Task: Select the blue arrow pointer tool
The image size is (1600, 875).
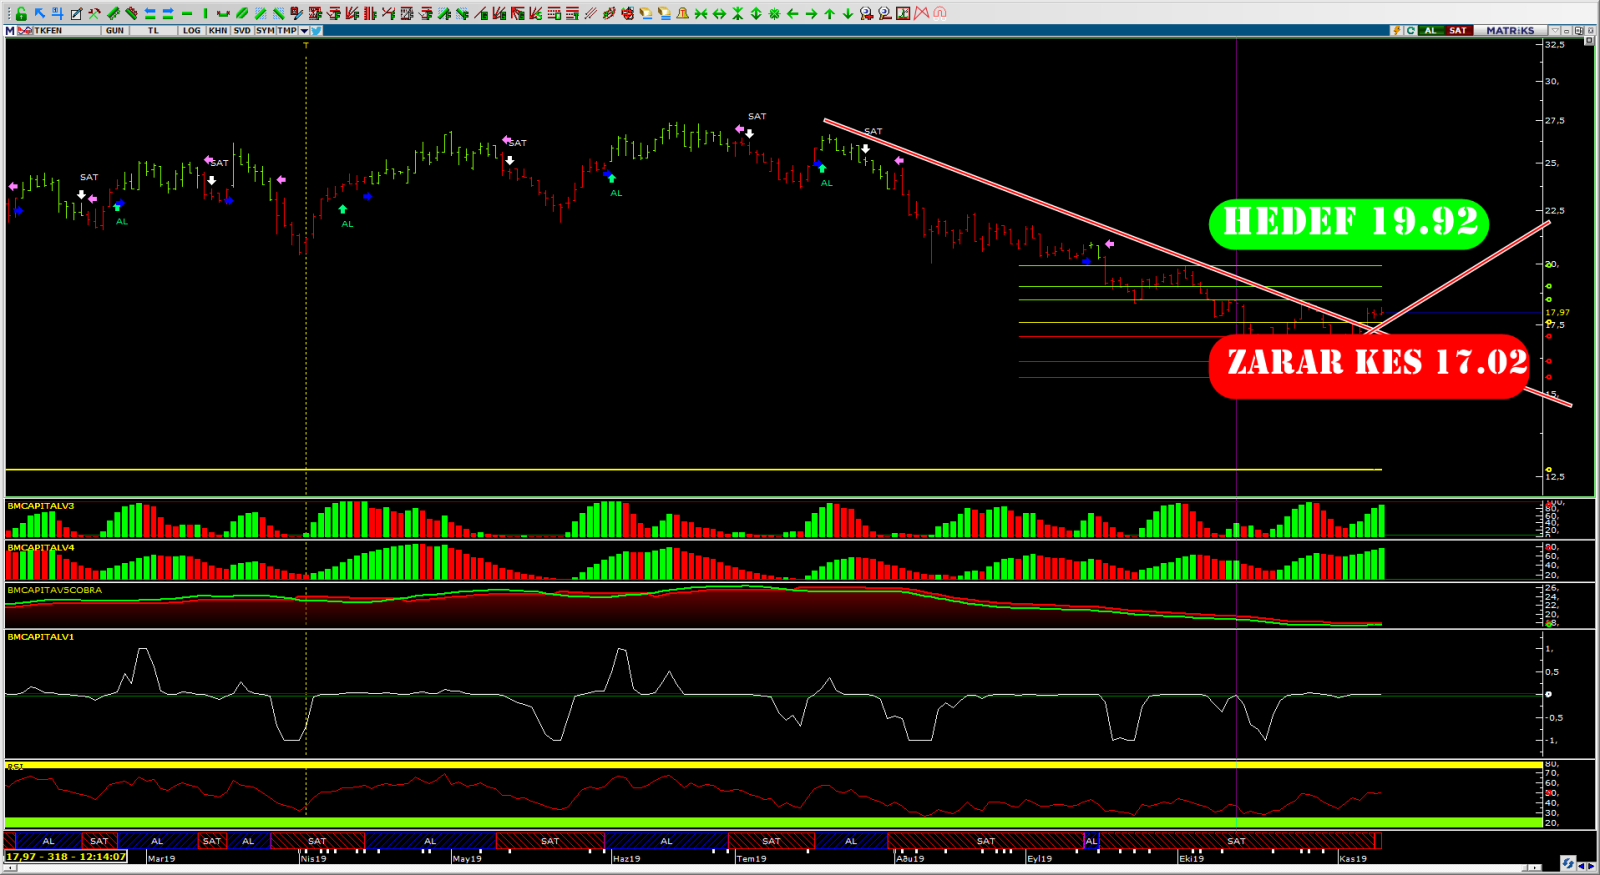Action: click(x=39, y=13)
